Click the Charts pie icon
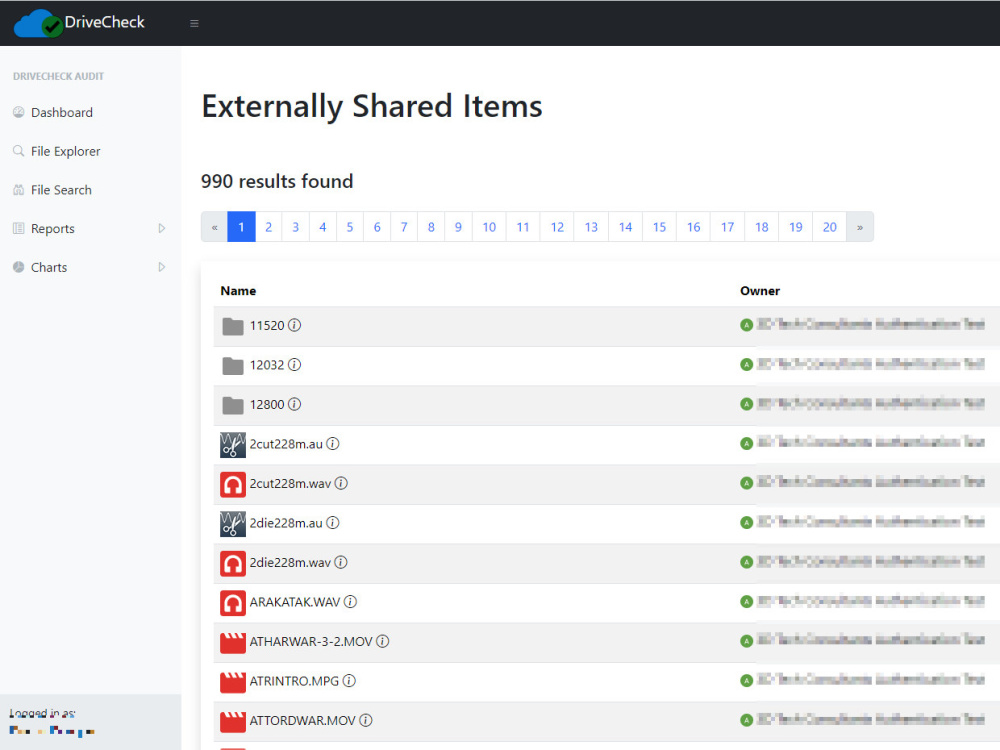1000x750 pixels. point(18,267)
